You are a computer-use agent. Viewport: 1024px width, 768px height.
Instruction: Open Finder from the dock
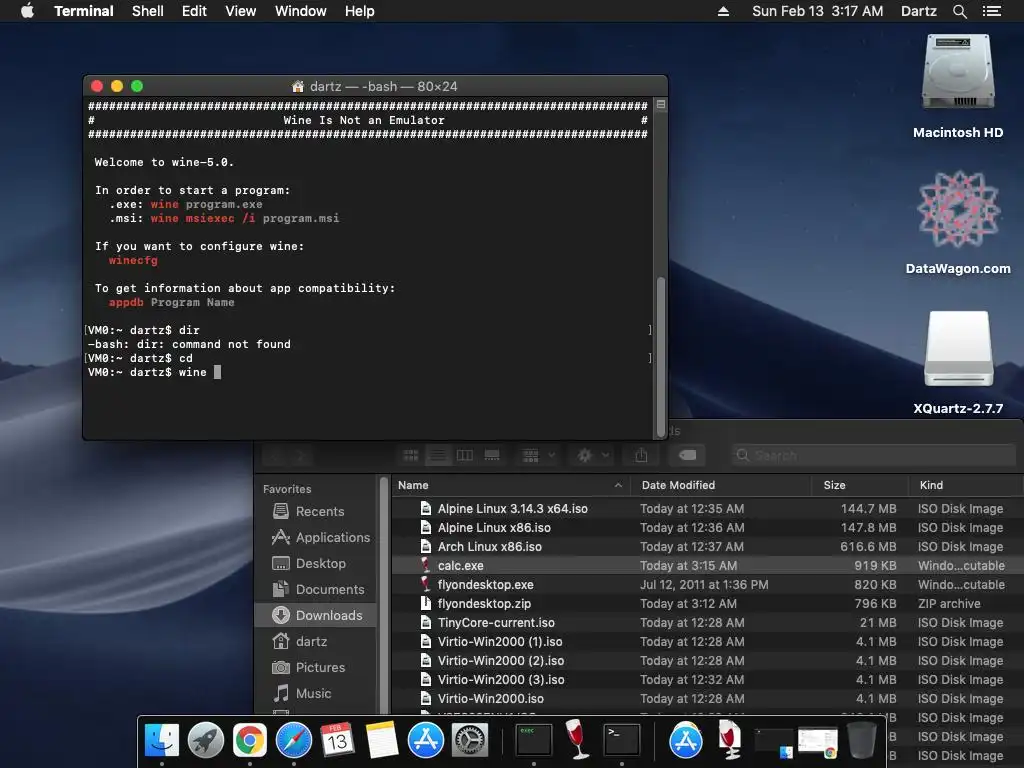(161, 741)
